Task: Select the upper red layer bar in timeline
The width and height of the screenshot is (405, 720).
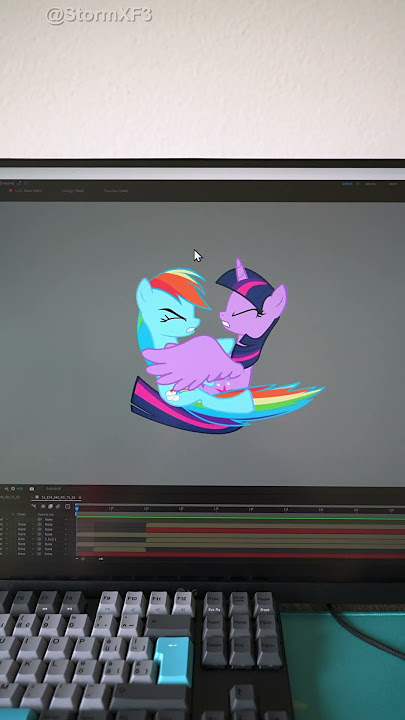Action: coord(276,531)
